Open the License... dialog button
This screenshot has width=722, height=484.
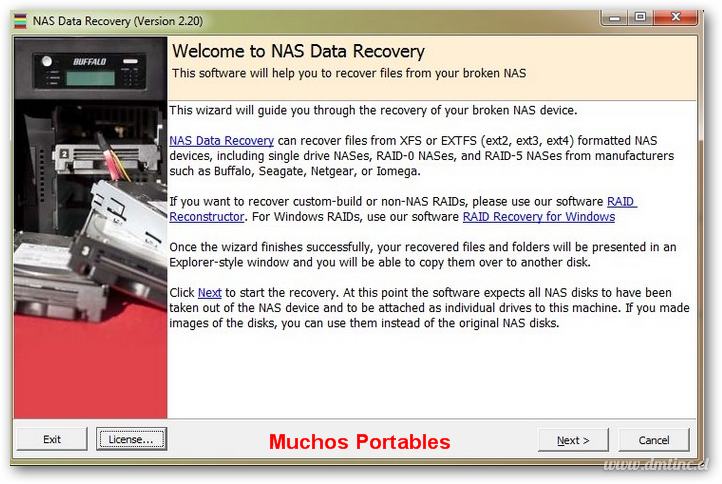click(131, 439)
